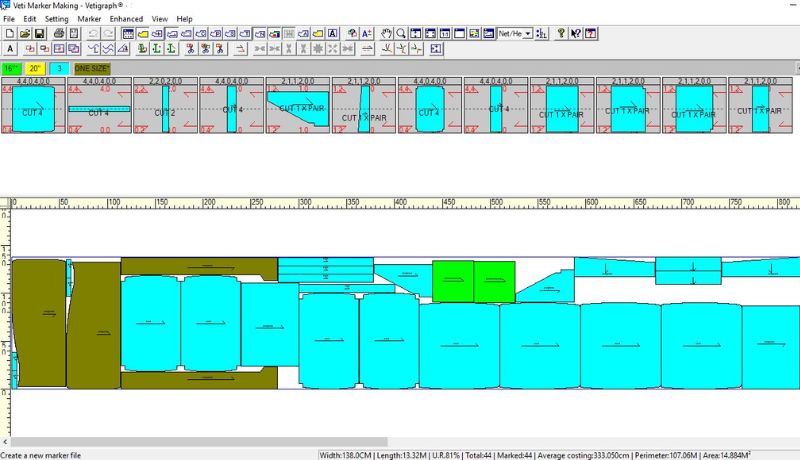Viewport: 800px width, 460px height.
Task: Click the yellow piece icon in top row
Action: (143, 34)
